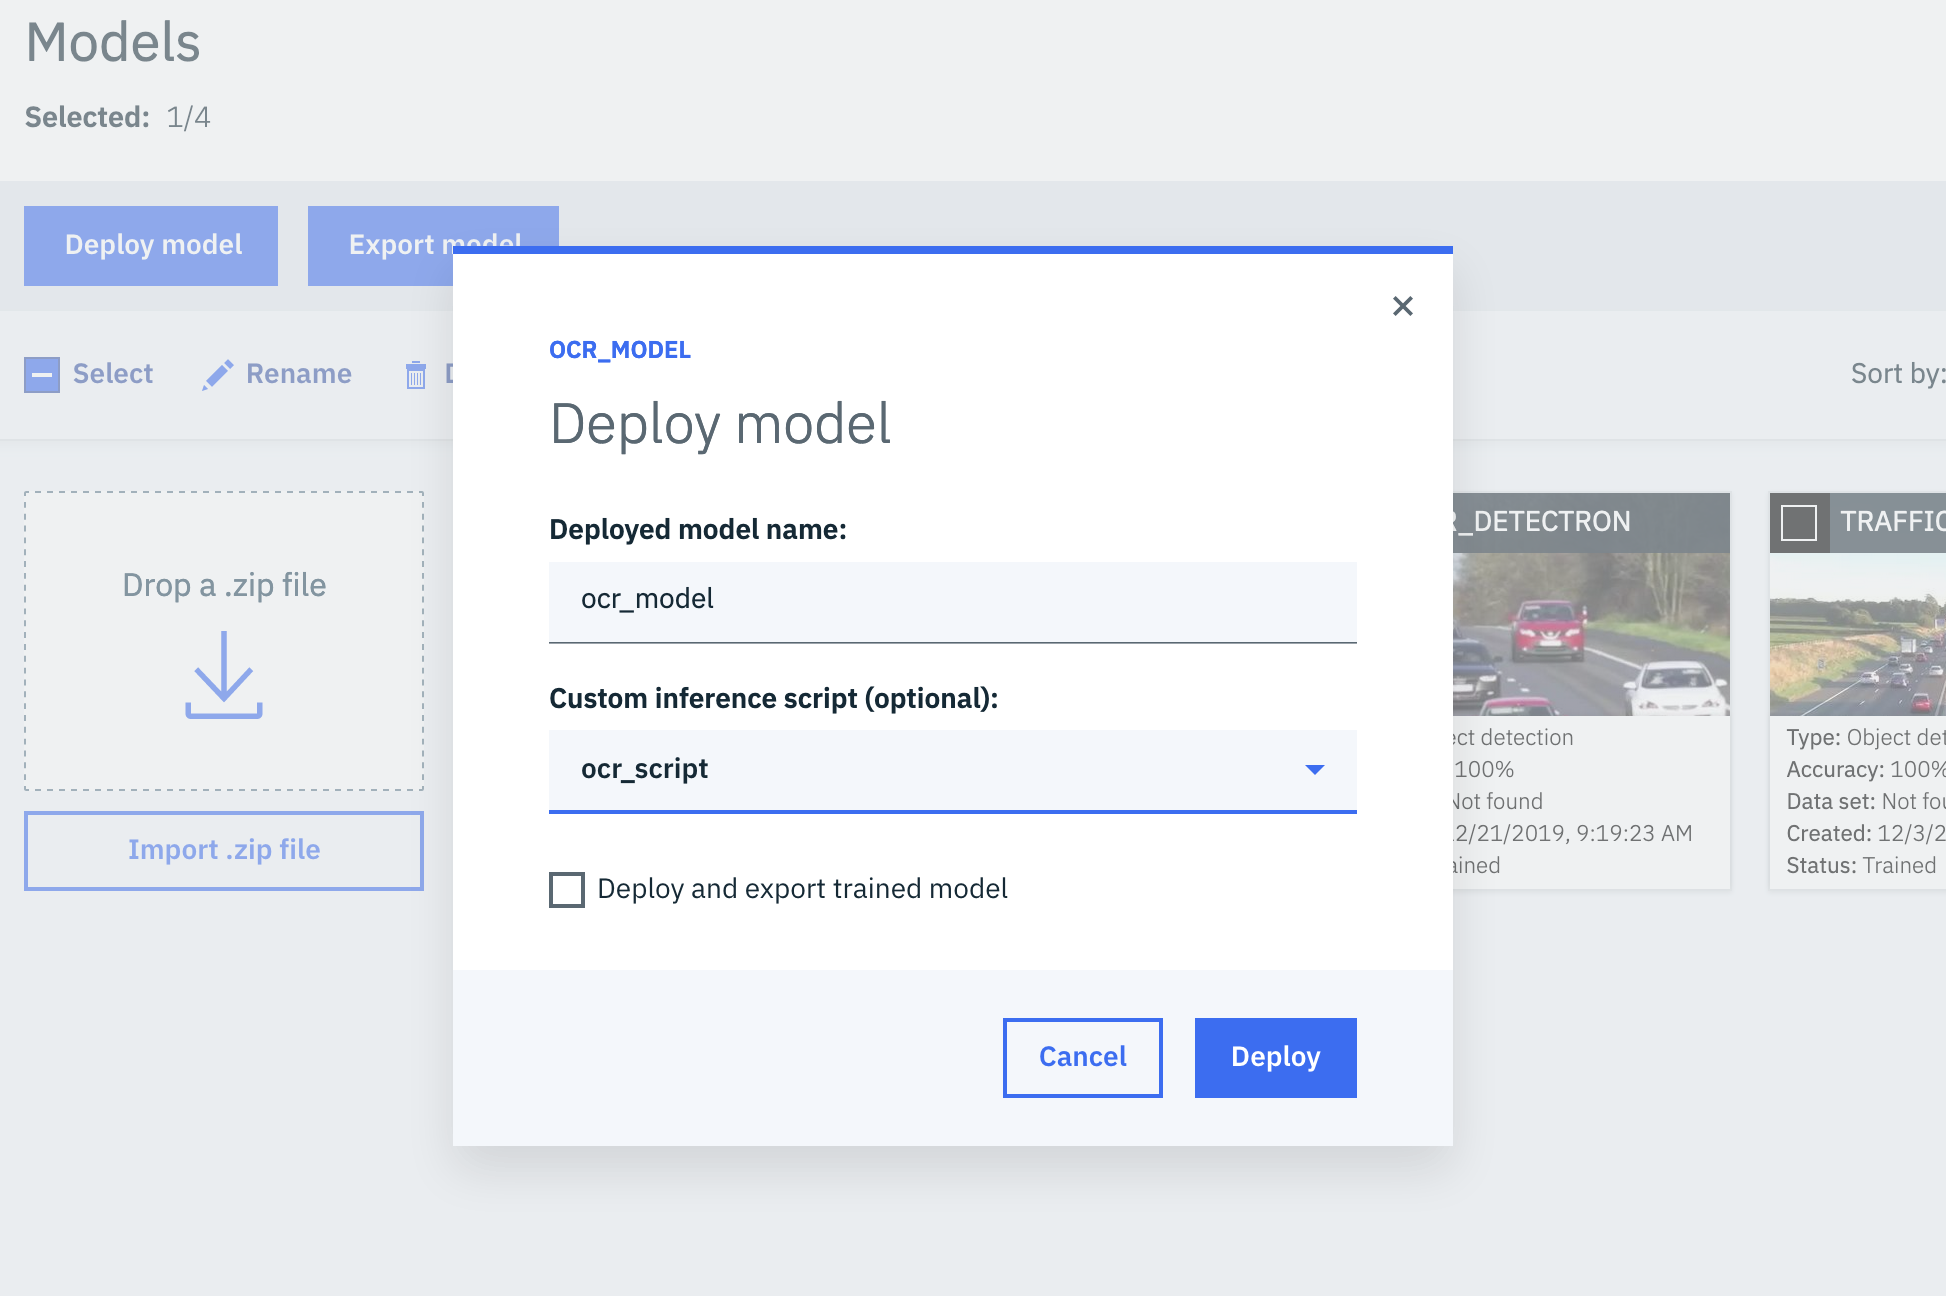Image resolution: width=1946 pixels, height=1296 pixels.
Task: Close the Deploy model dialog
Action: pos(1402,306)
